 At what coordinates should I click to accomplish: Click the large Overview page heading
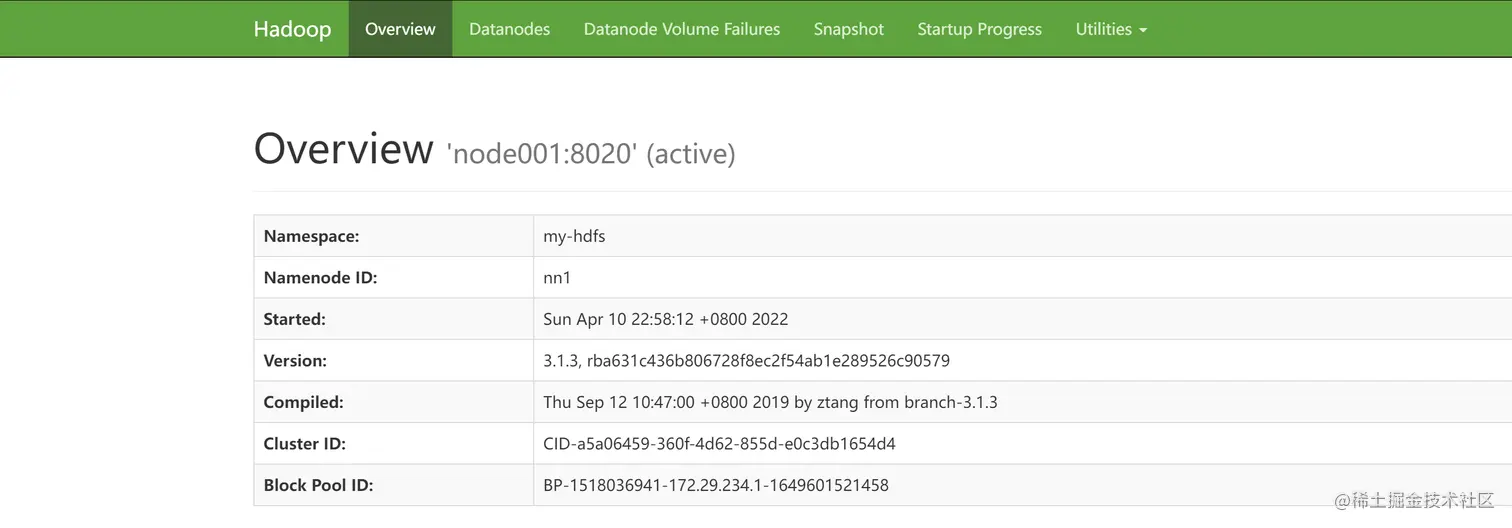343,149
